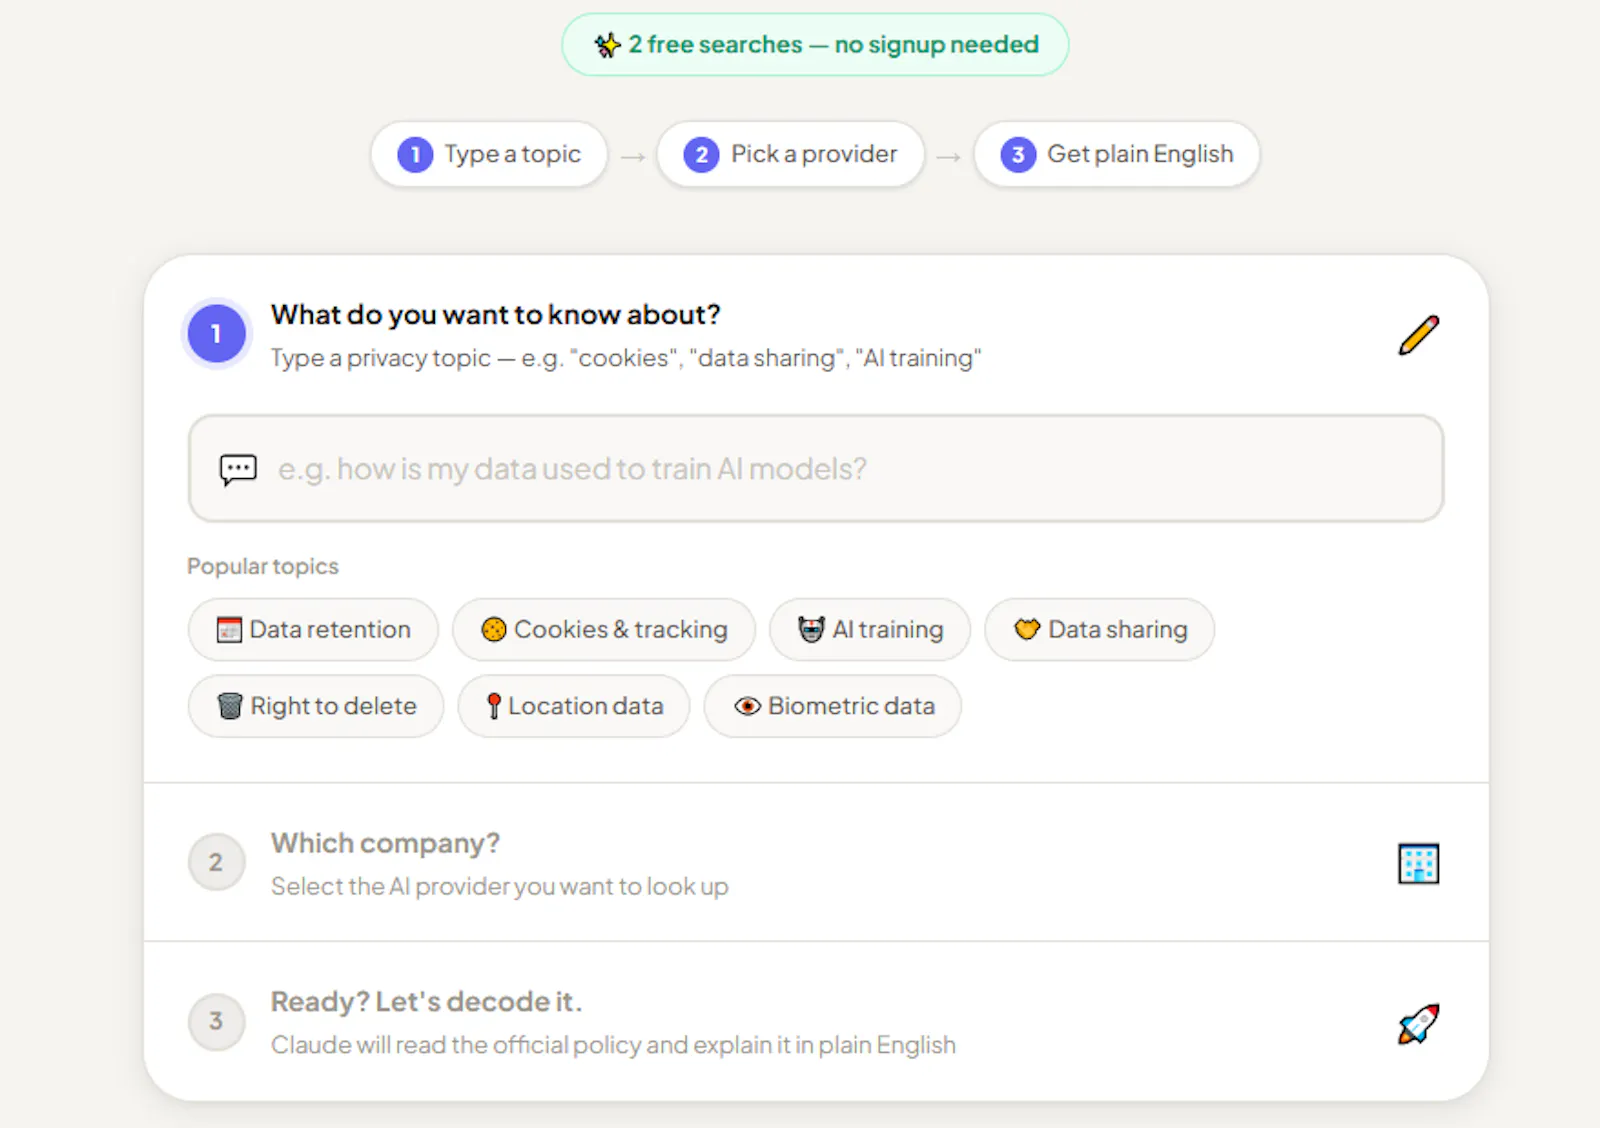Click the purple number 1 circle in the card
This screenshot has height=1128, width=1600.
(x=216, y=334)
